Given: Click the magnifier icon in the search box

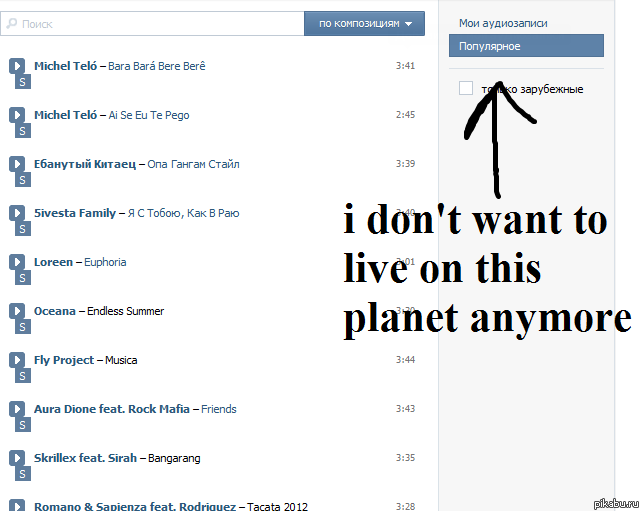Looking at the screenshot, I should [13, 23].
